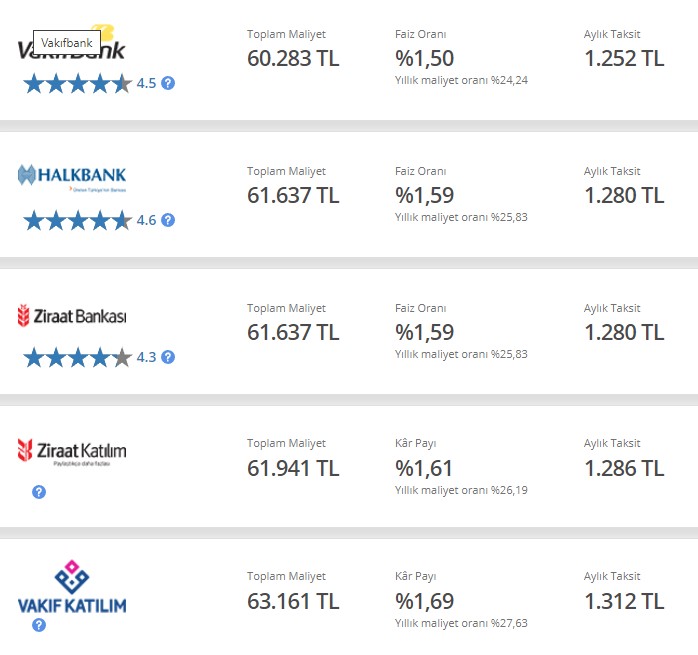Click Ziraat Bankası monthly installment 1.280 TL
The width and height of the screenshot is (698, 655).
(x=624, y=333)
